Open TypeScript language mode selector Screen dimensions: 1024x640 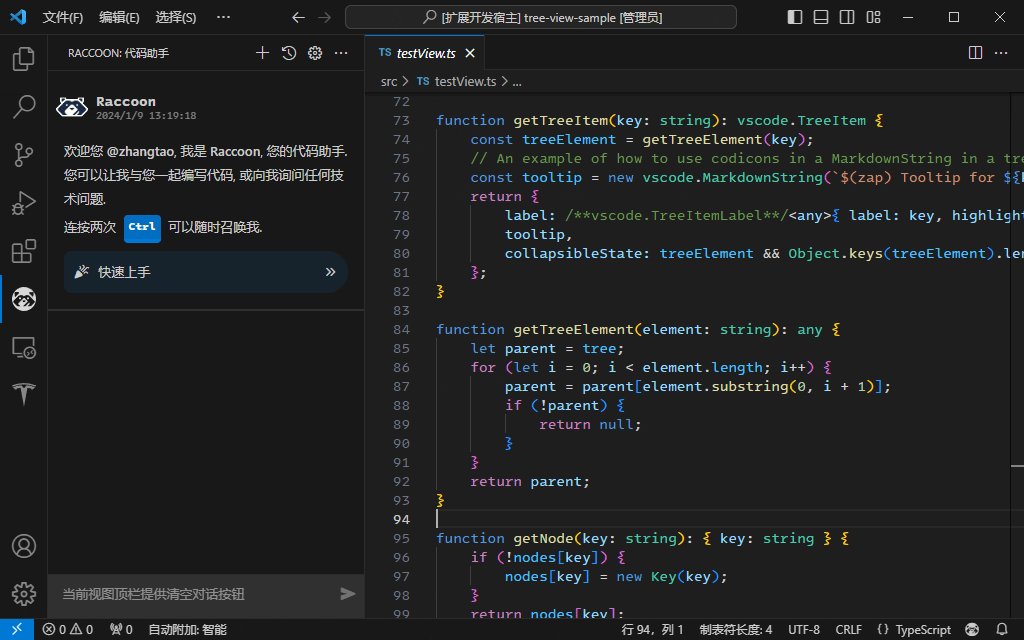click(914, 630)
